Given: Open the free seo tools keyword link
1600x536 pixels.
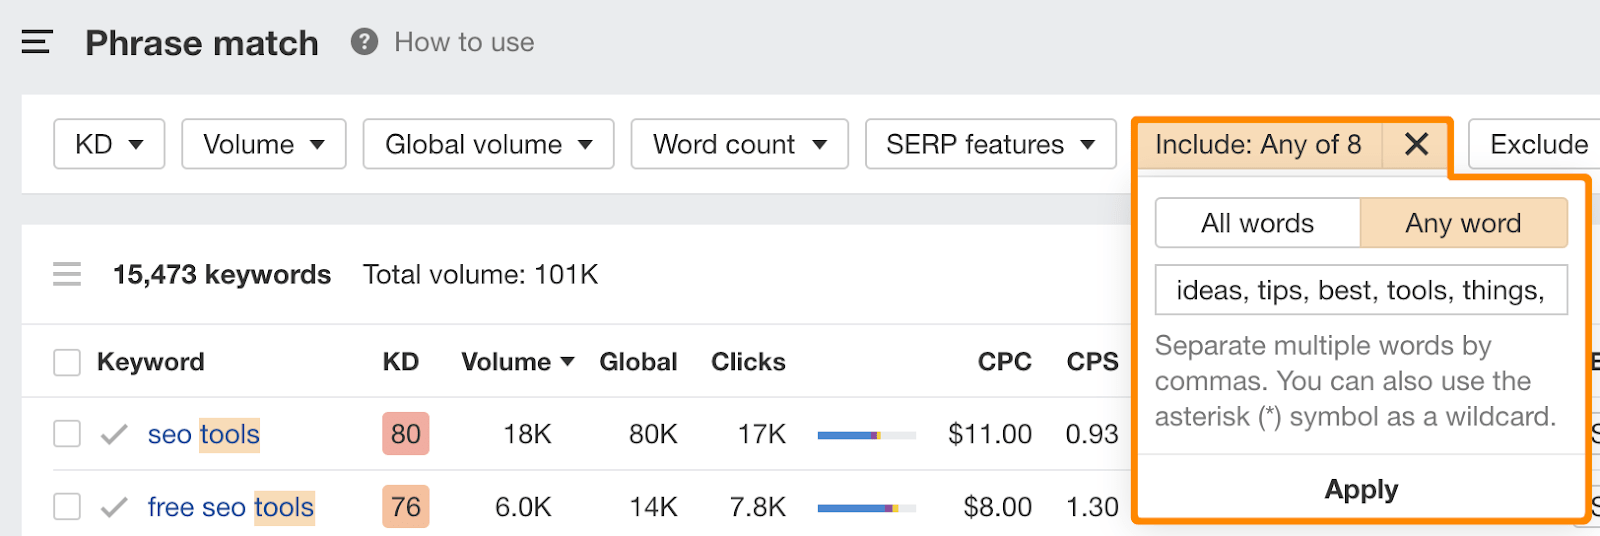Looking at the screenshot, I should pyautogui.click(x=230, y=507).
